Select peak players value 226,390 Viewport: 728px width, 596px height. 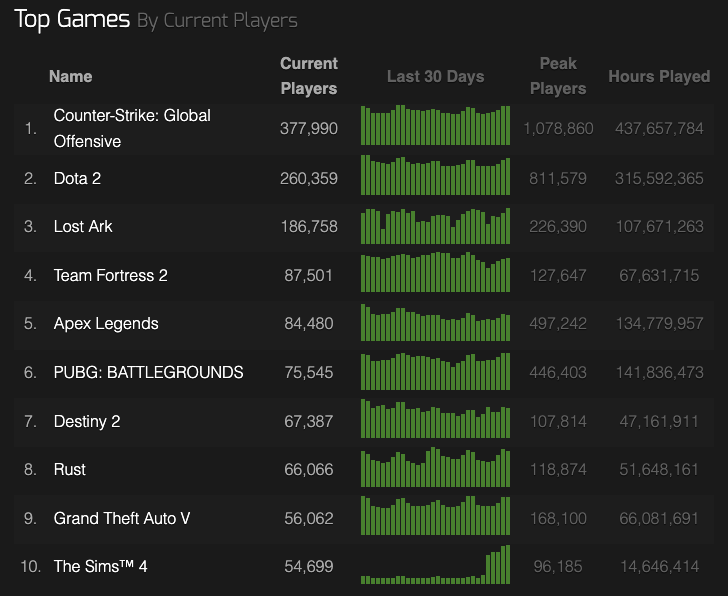point(558,227)
